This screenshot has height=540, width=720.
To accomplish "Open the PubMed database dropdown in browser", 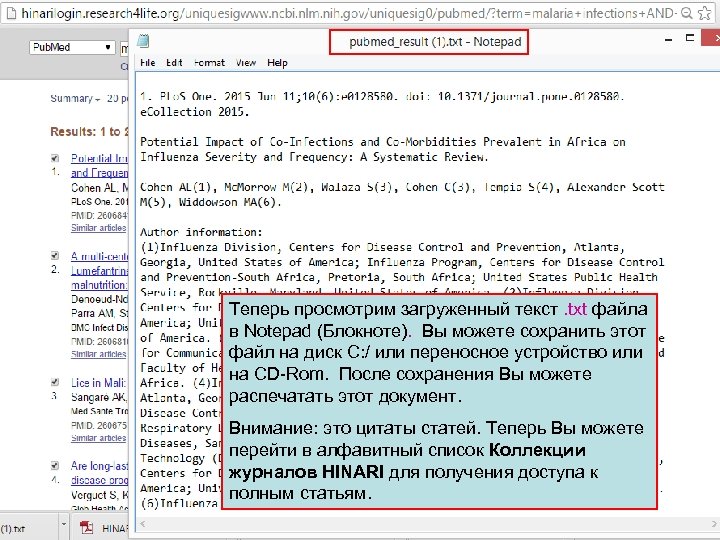I will [72, 47].
